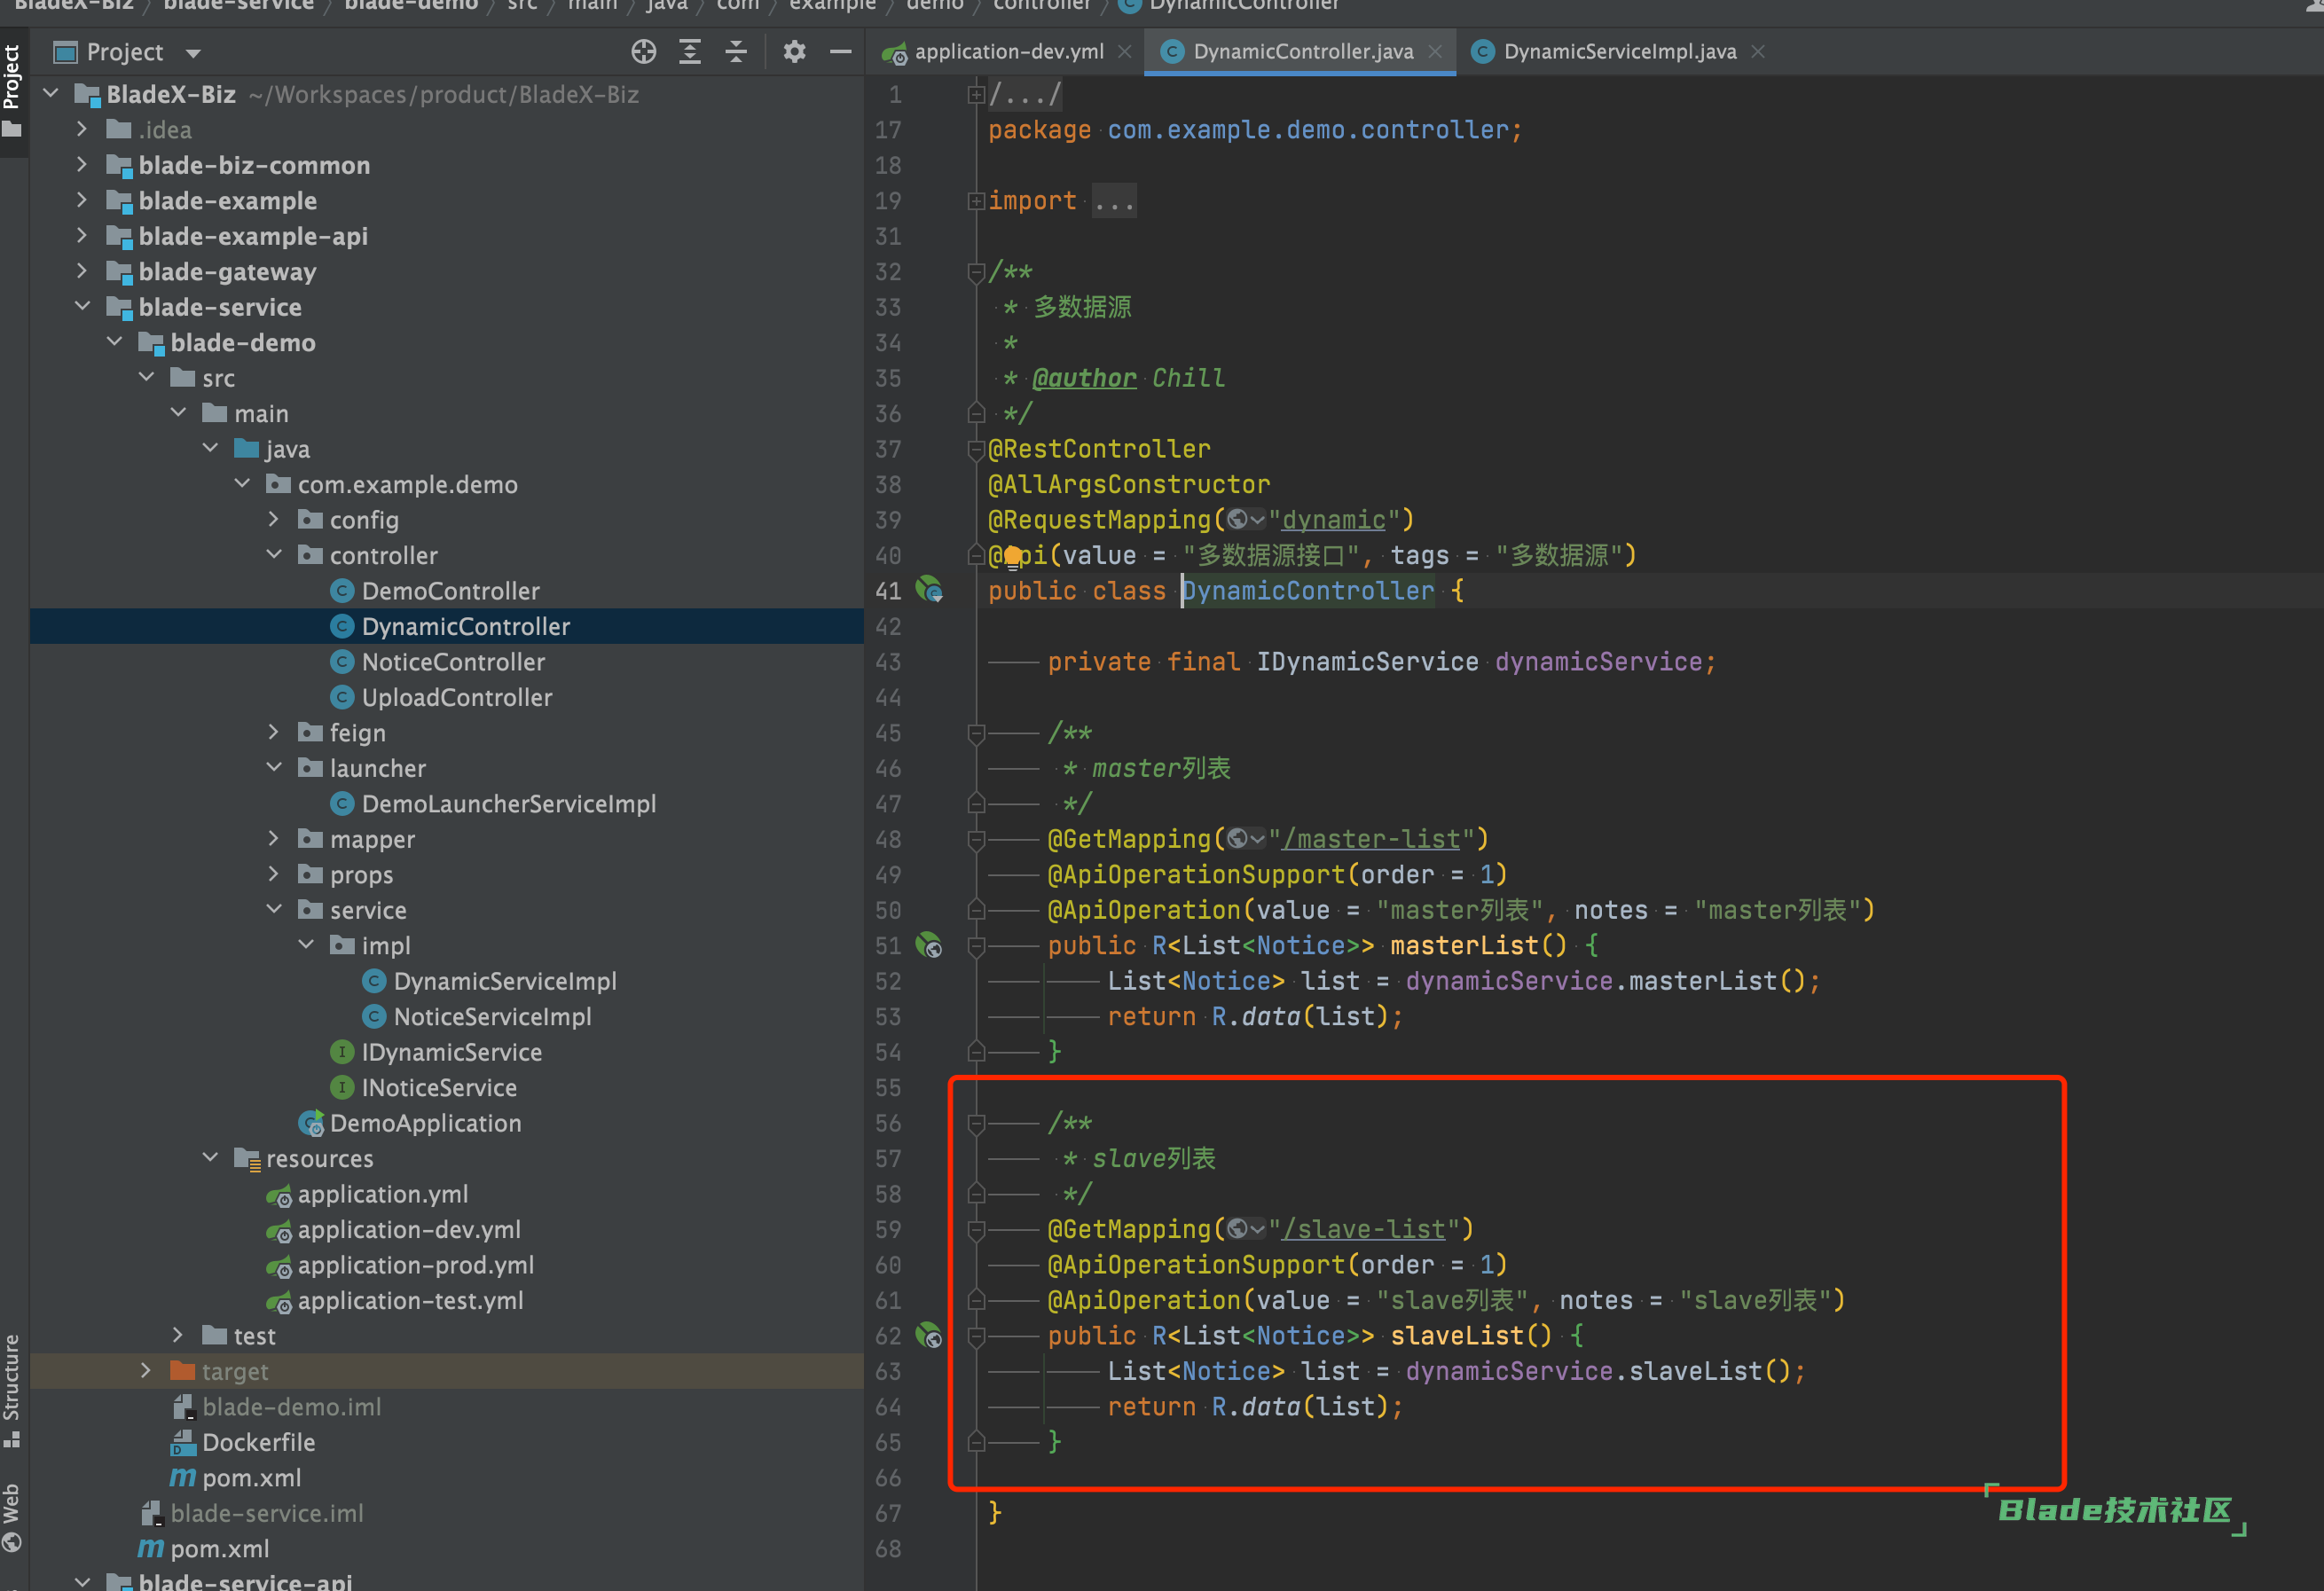The image size is (2324, 1591).
Task: Open the Project tool window sidebar tab
Action: click(x=13, y=90)
